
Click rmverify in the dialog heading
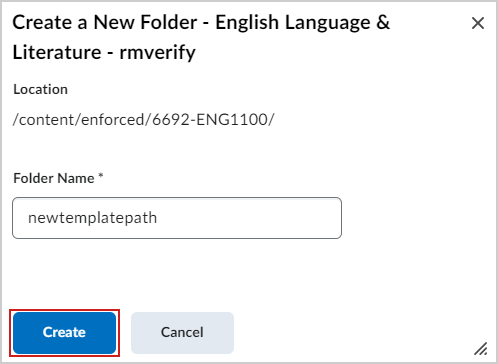[x=157, y=52]
